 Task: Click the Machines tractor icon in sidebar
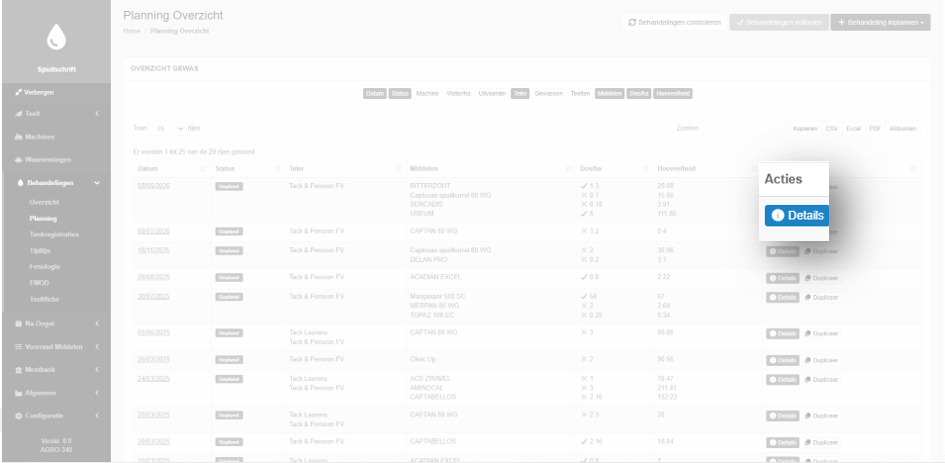tap(19, 137)
